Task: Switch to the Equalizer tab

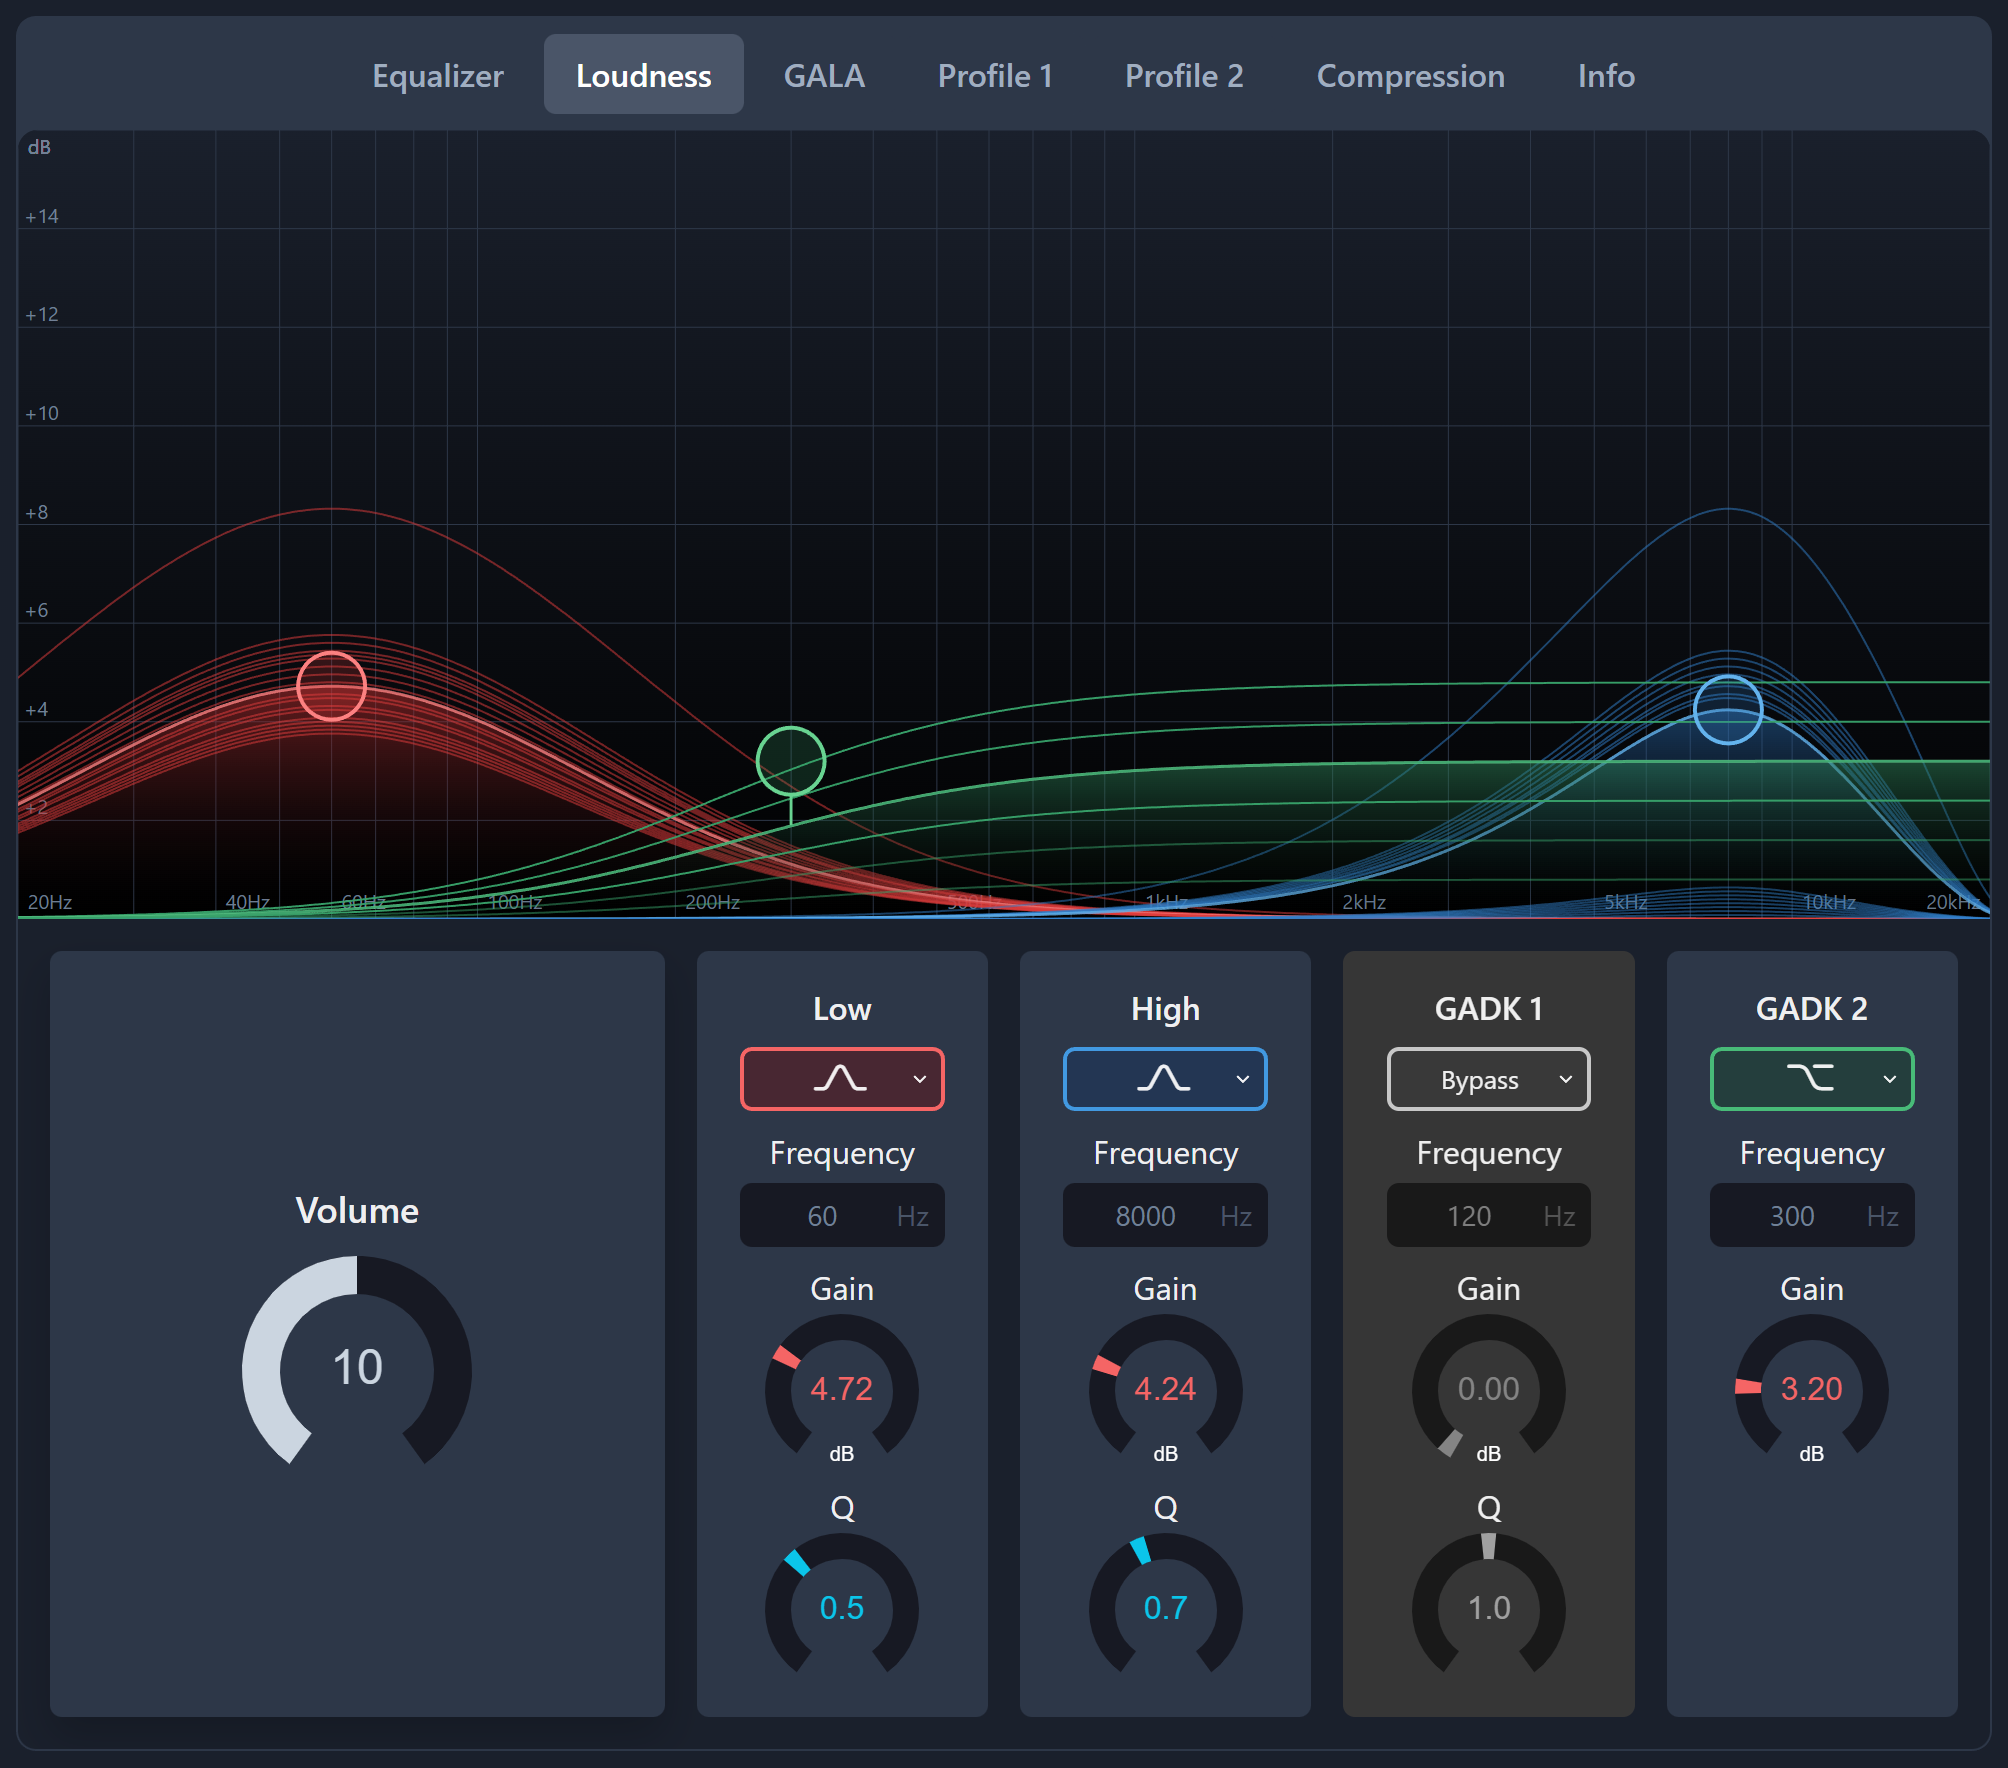Action: (x=438, y=76)
